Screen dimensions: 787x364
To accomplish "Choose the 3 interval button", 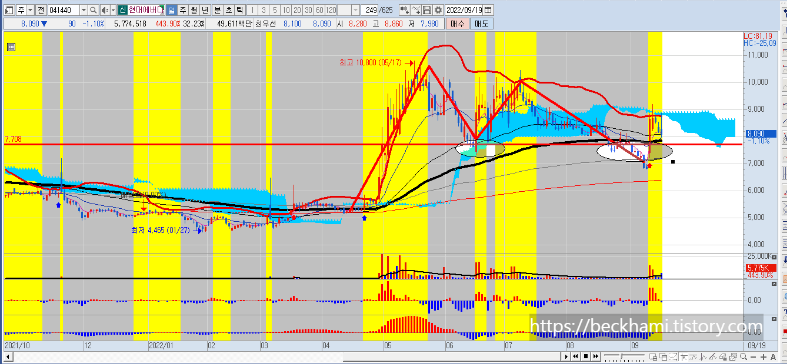I will coord(264,10).
